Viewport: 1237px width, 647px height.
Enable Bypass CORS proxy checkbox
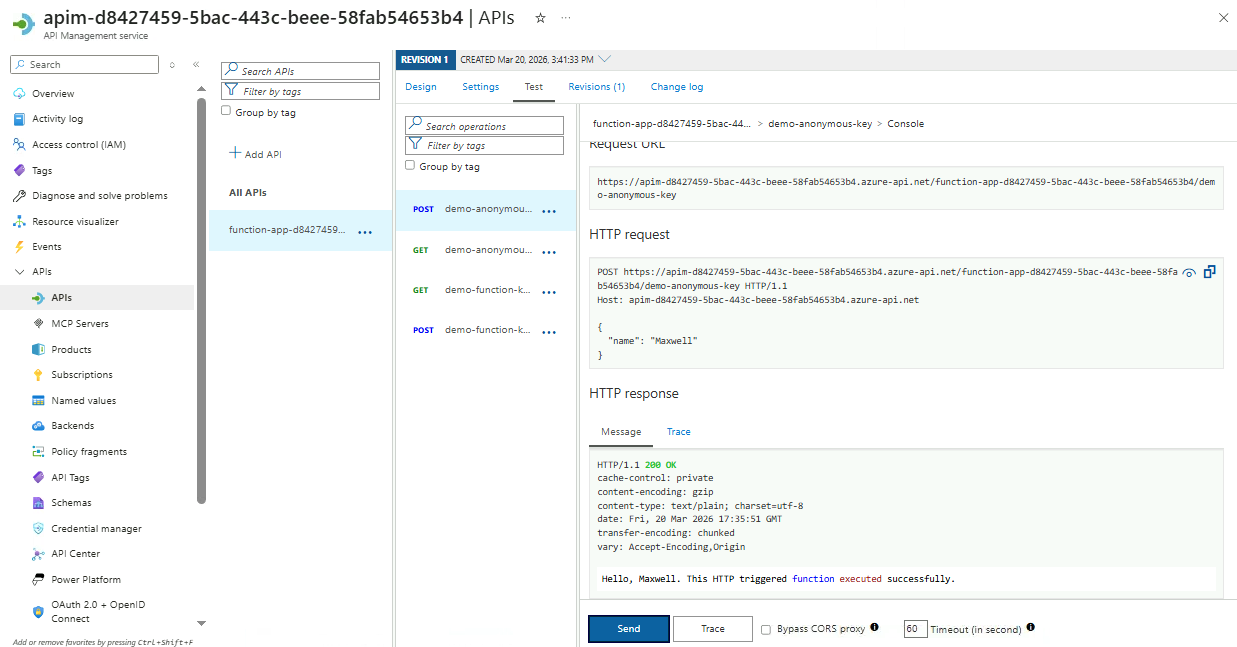click(x=766, y=630)
